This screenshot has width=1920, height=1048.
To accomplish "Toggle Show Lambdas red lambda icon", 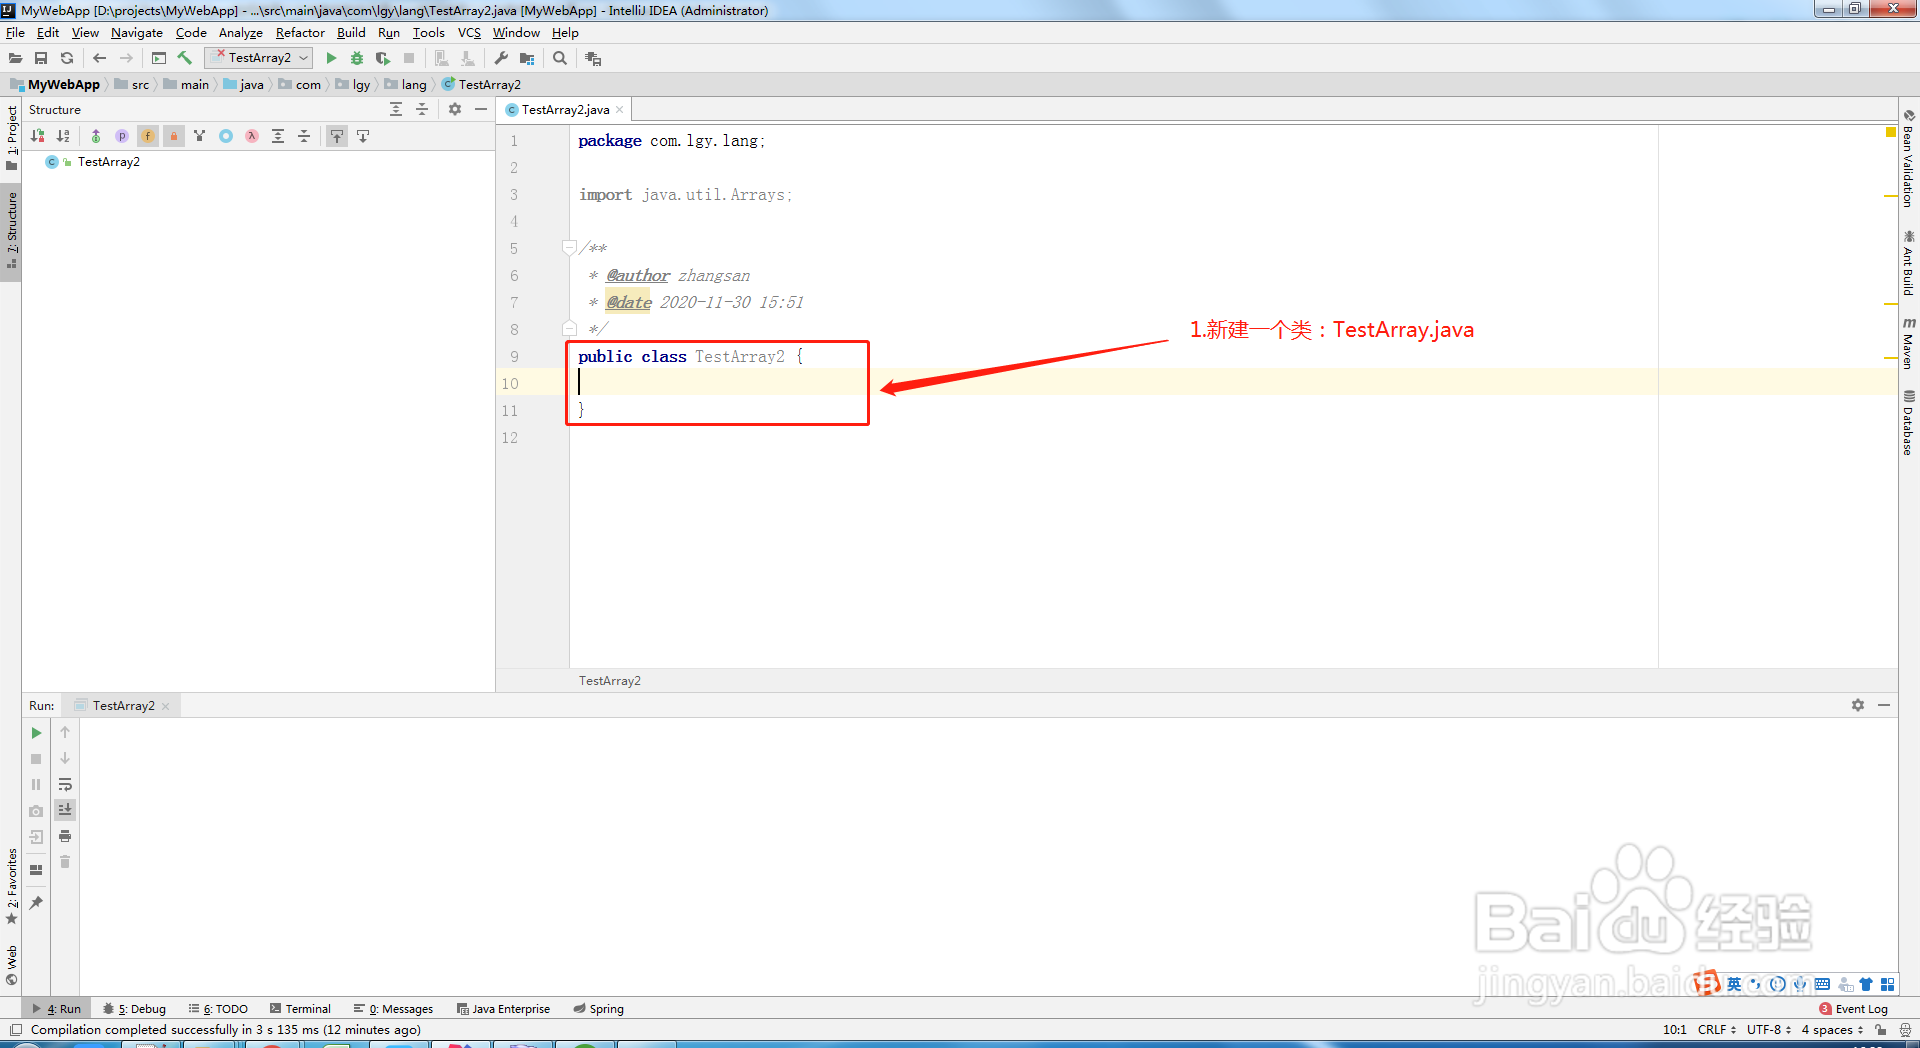I will click(x=252, y=136).
